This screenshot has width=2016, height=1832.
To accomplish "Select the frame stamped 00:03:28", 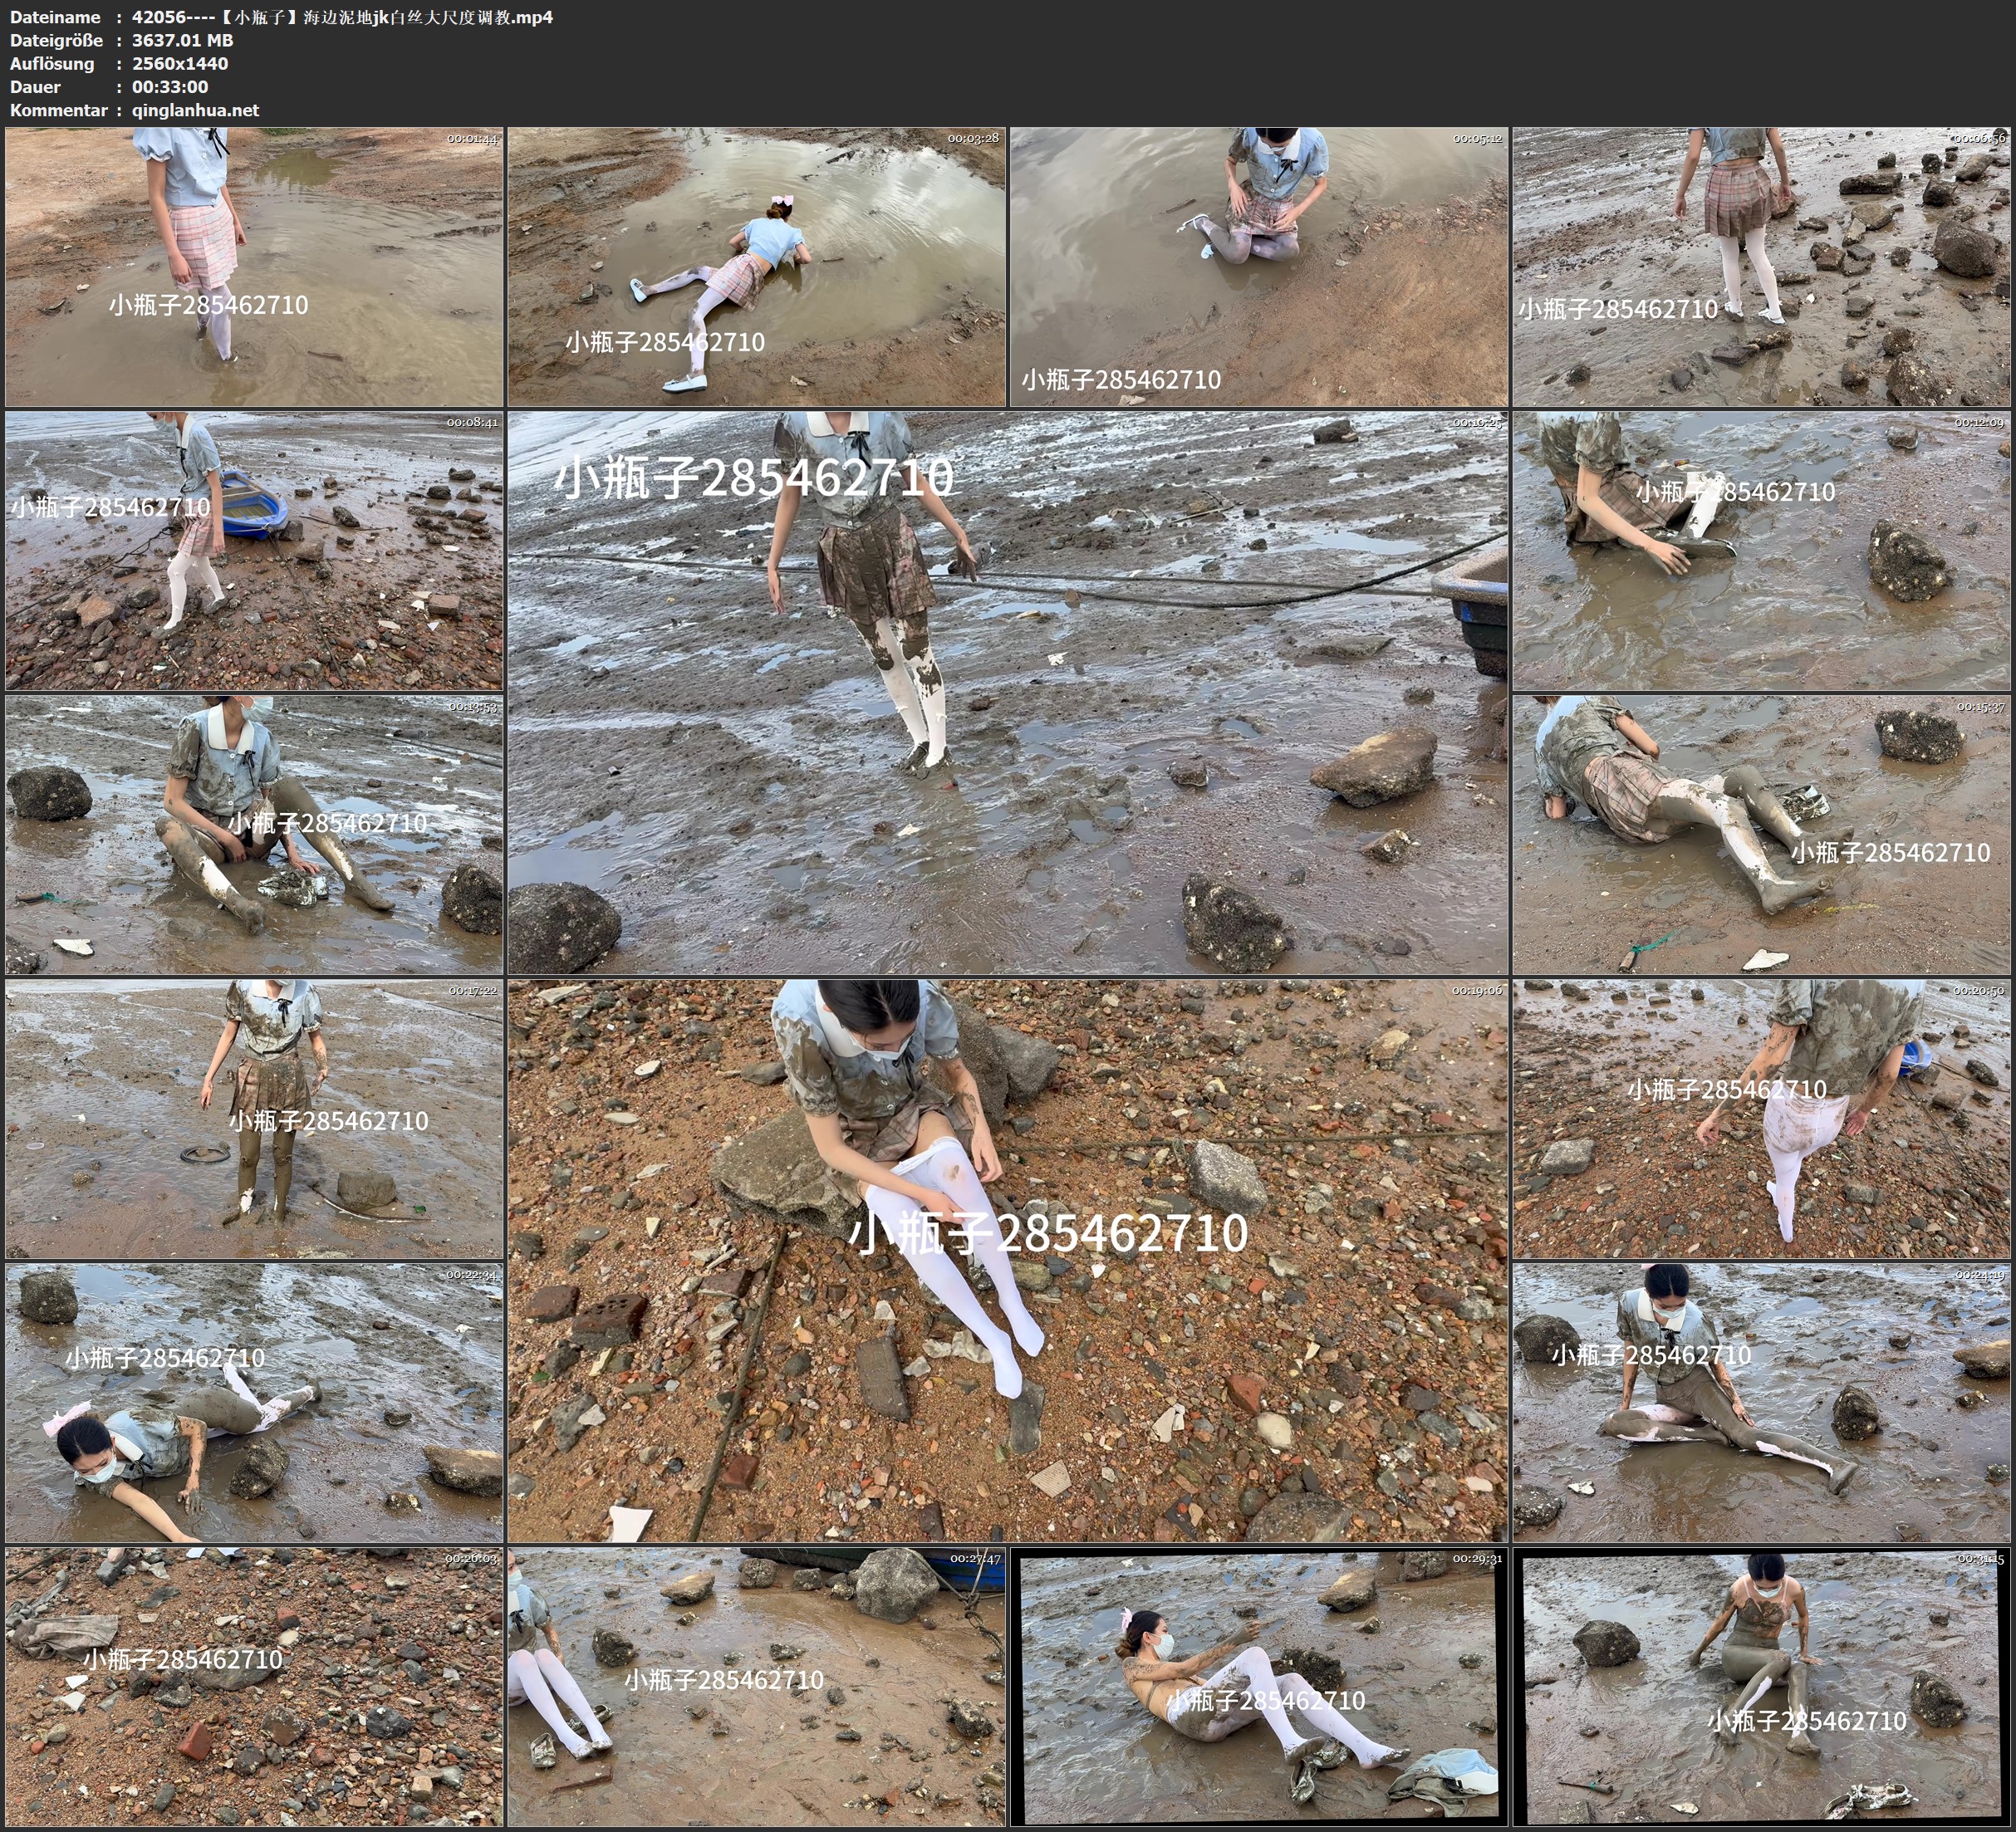I will point(756,266).
